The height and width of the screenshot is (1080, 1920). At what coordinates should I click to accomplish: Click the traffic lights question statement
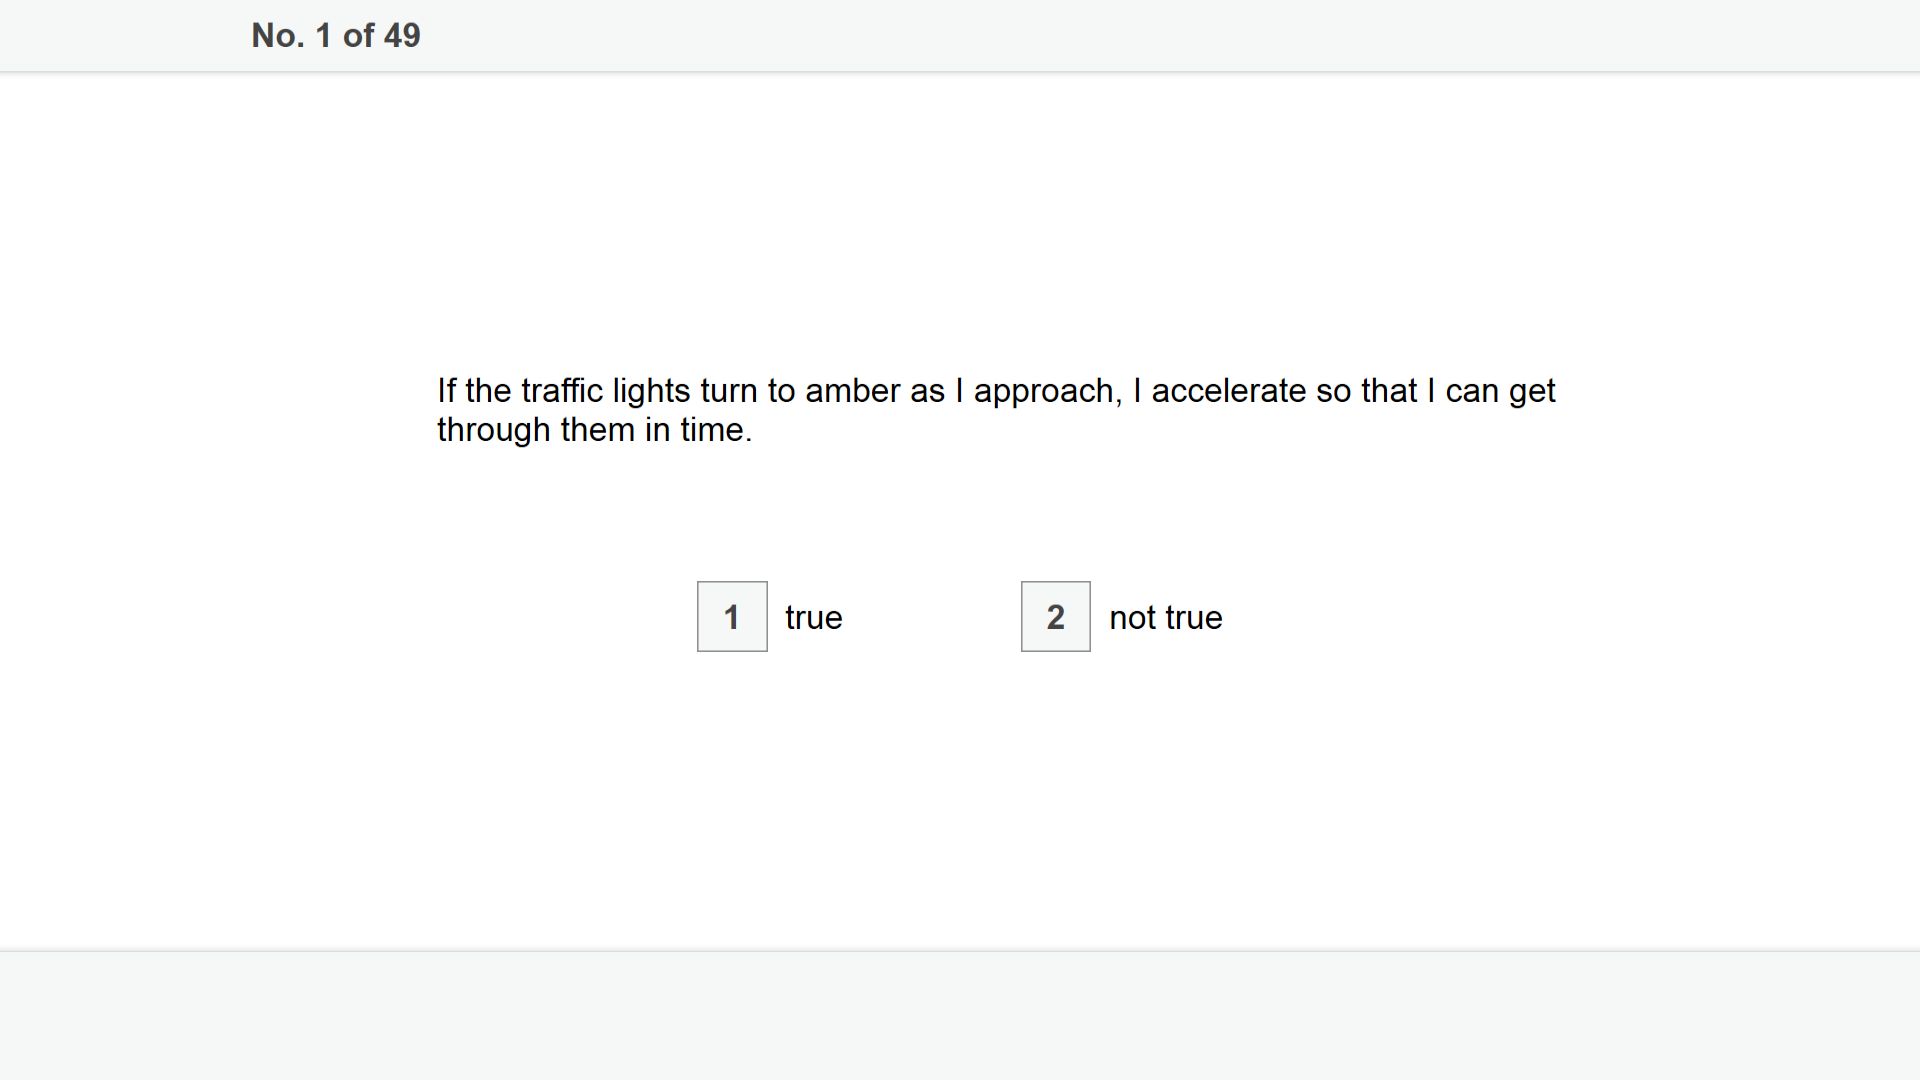coord(996,410)
